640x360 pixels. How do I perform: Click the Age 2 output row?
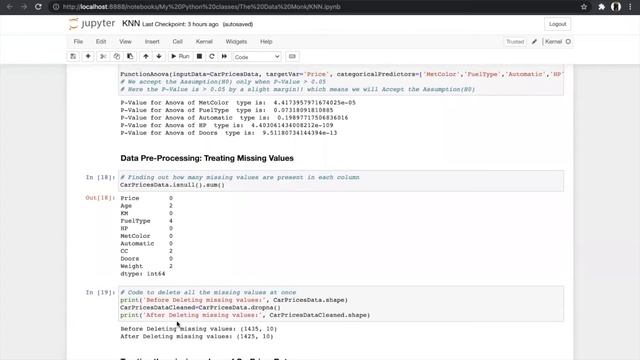click(x=146, y=206)
